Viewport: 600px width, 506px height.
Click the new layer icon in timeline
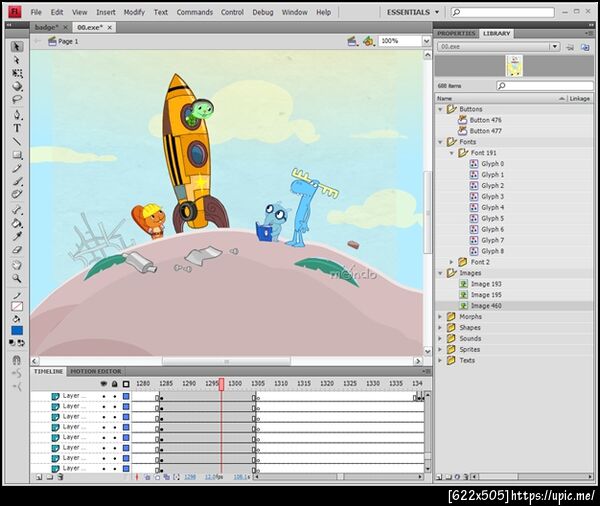pos(39,477)
